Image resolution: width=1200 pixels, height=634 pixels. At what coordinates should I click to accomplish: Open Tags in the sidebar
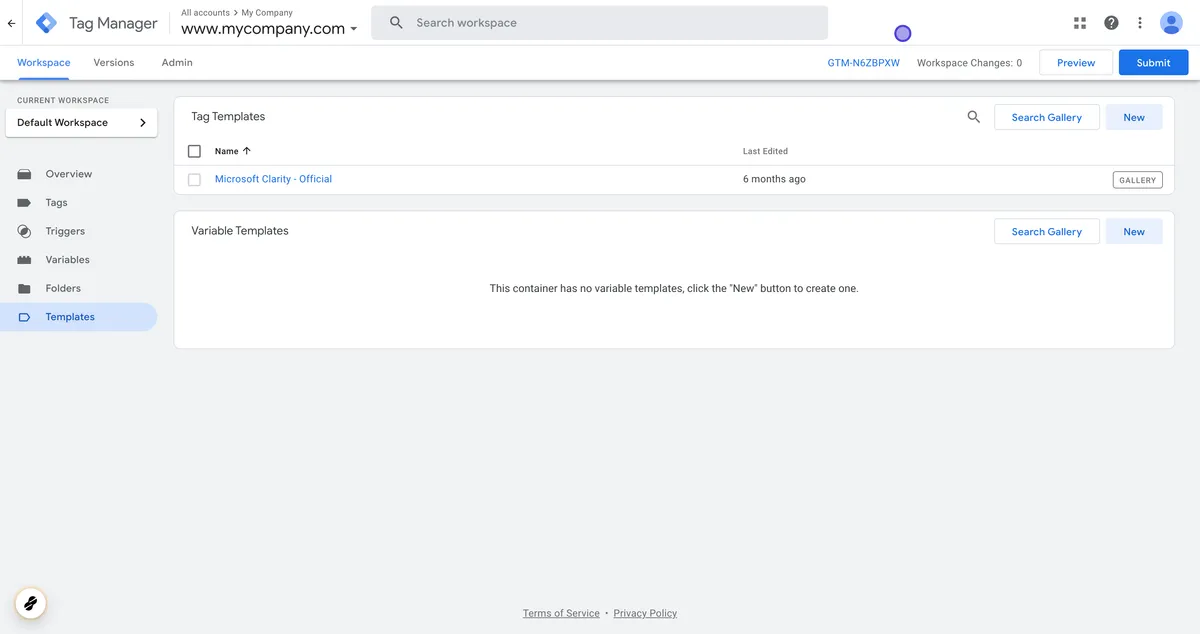tap(57, 203)
